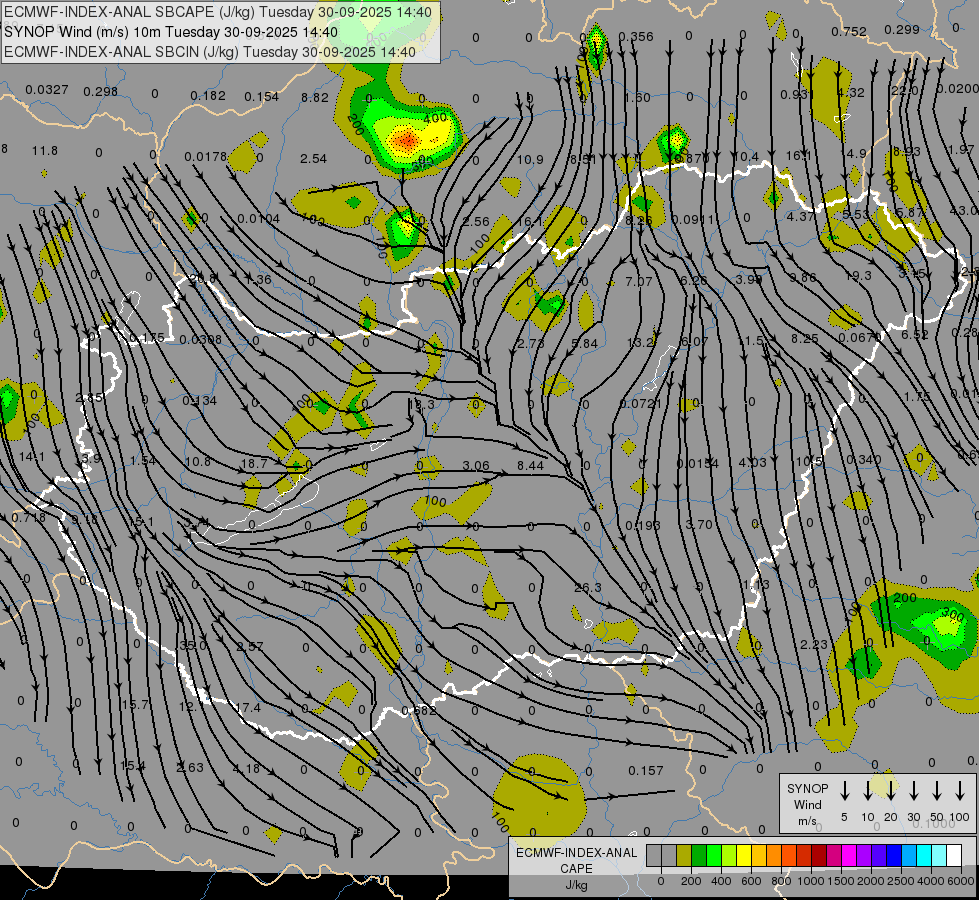Click the map value 0.299
Image resolution: width=979 pixels, height=900 pixels.
[902, 29]
